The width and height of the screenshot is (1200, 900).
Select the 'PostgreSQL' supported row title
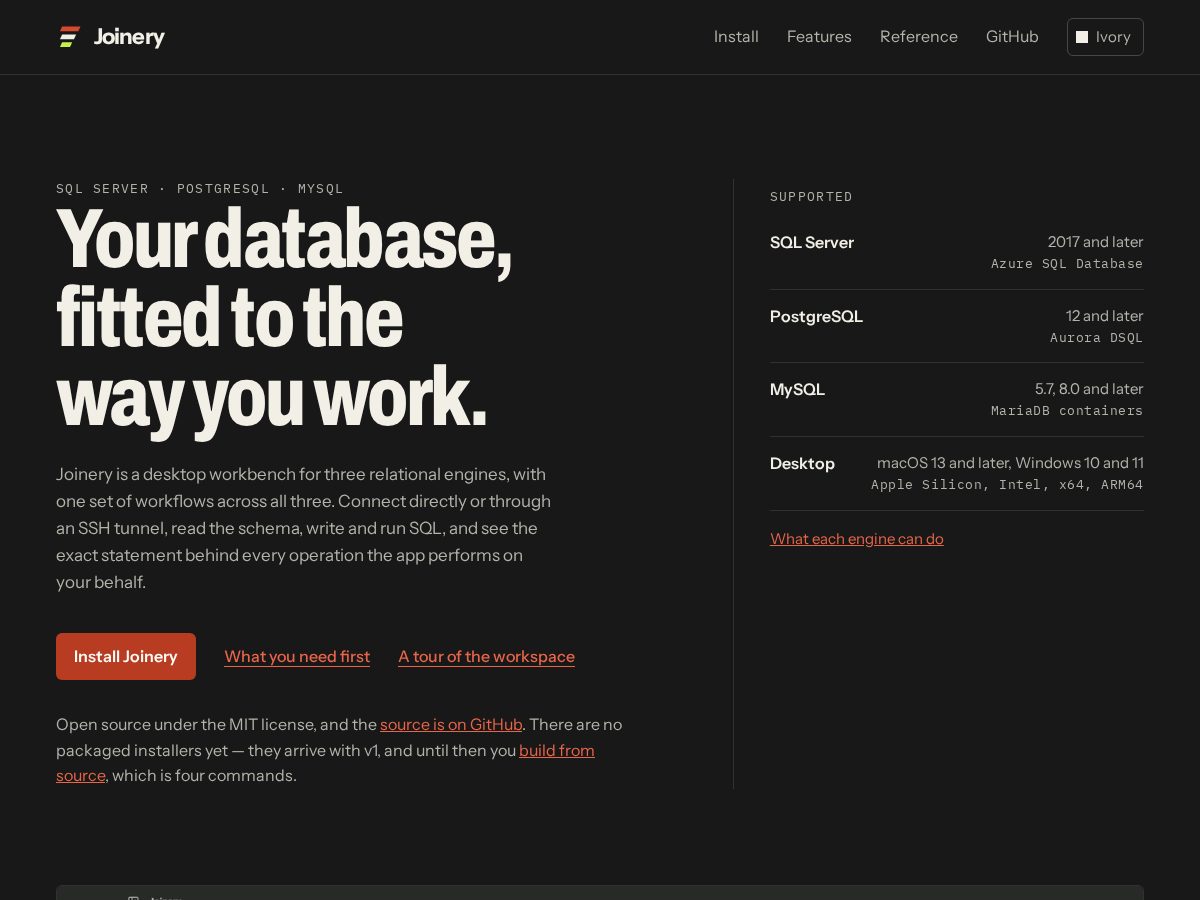click(x=816, y=316)
